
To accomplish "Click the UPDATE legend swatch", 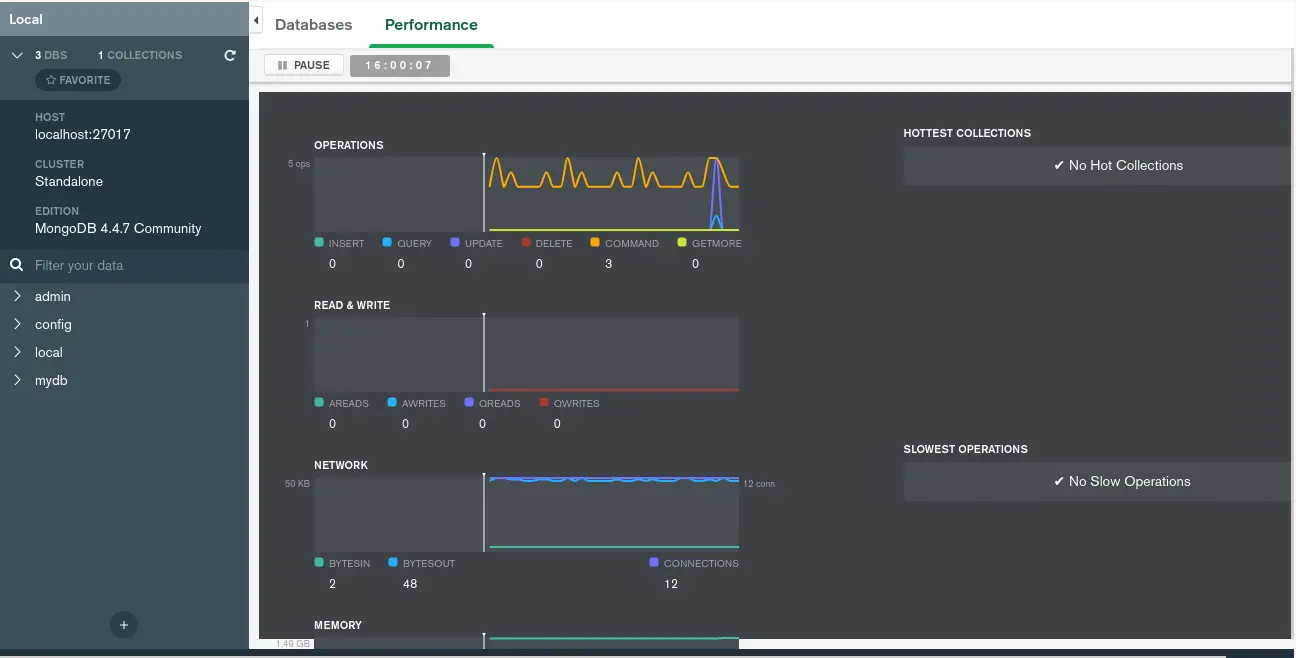I will point(455,242).
